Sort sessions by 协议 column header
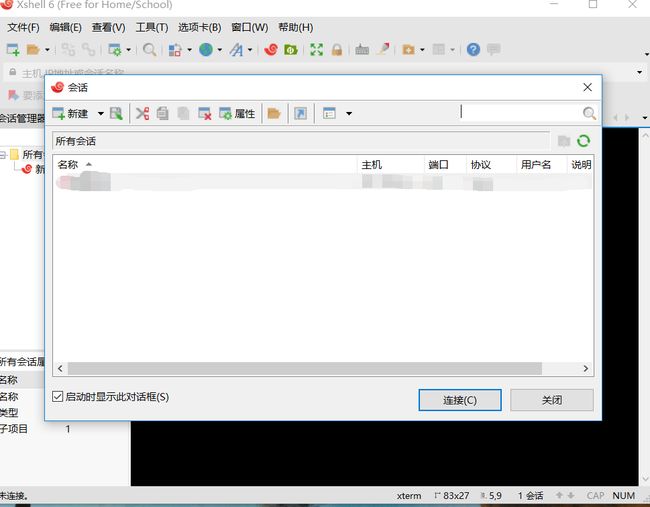Image resolution: width=650 pixels, height=507 pixels. (491, 165)
